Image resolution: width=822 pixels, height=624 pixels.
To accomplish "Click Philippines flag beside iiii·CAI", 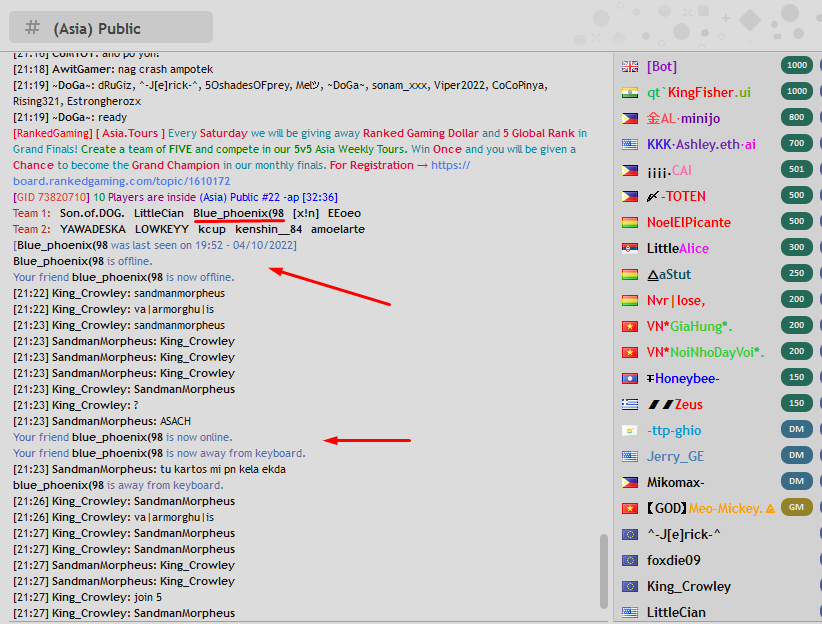I will 630,170.
